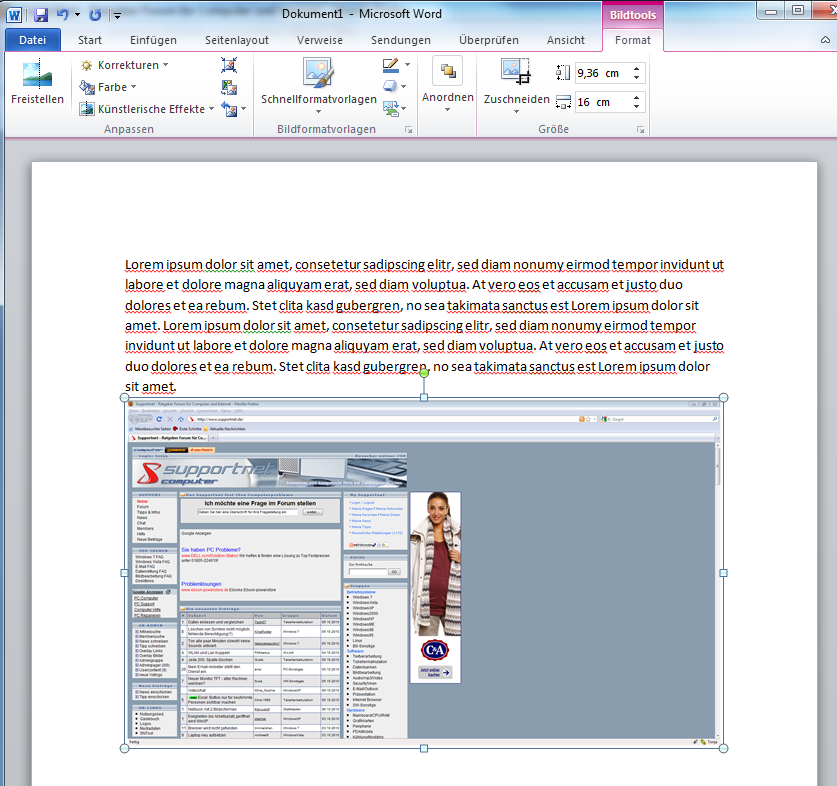The height and width of the screenshot is (786, 837).
Task: Click the Save icon in Quick Access Toolbar
Action: coord(40,13)
